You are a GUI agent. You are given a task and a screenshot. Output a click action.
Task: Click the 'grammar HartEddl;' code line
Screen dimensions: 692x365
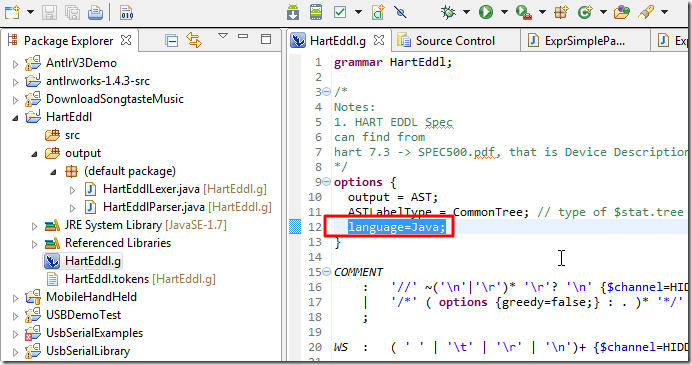pyautogui.click(x=393, y=62)
